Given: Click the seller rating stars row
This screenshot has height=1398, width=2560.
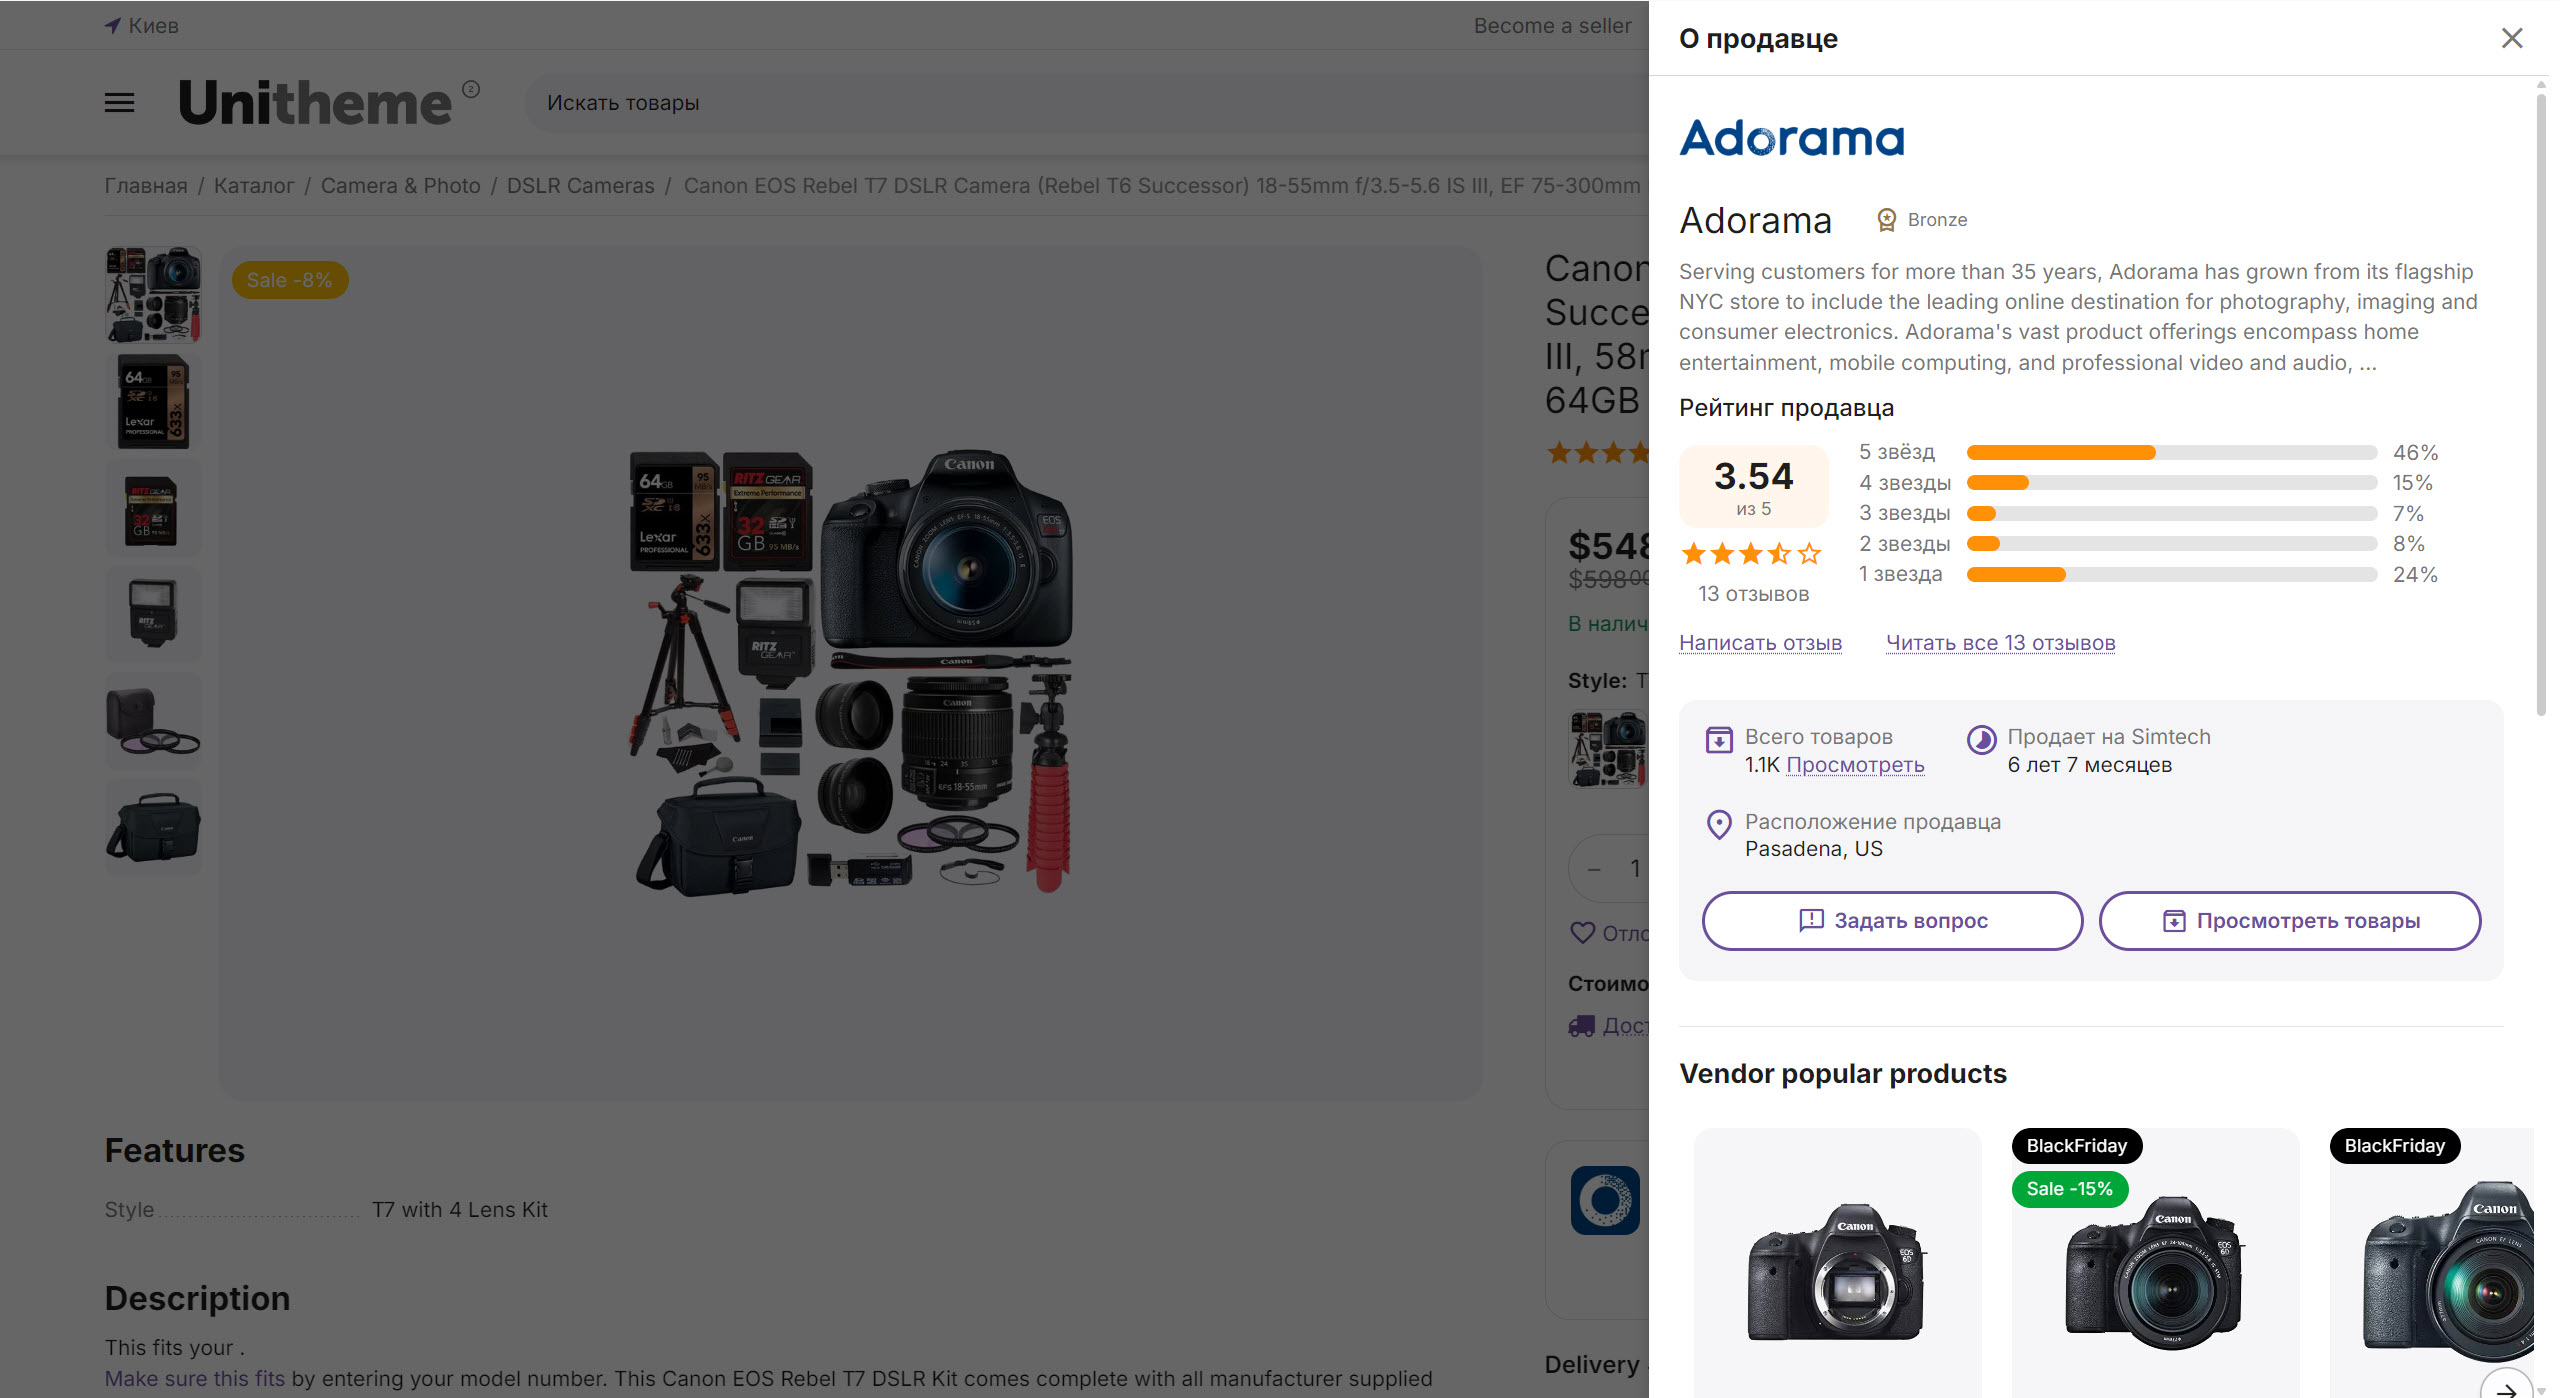Looking at the screenshot, I should 1751,554.
